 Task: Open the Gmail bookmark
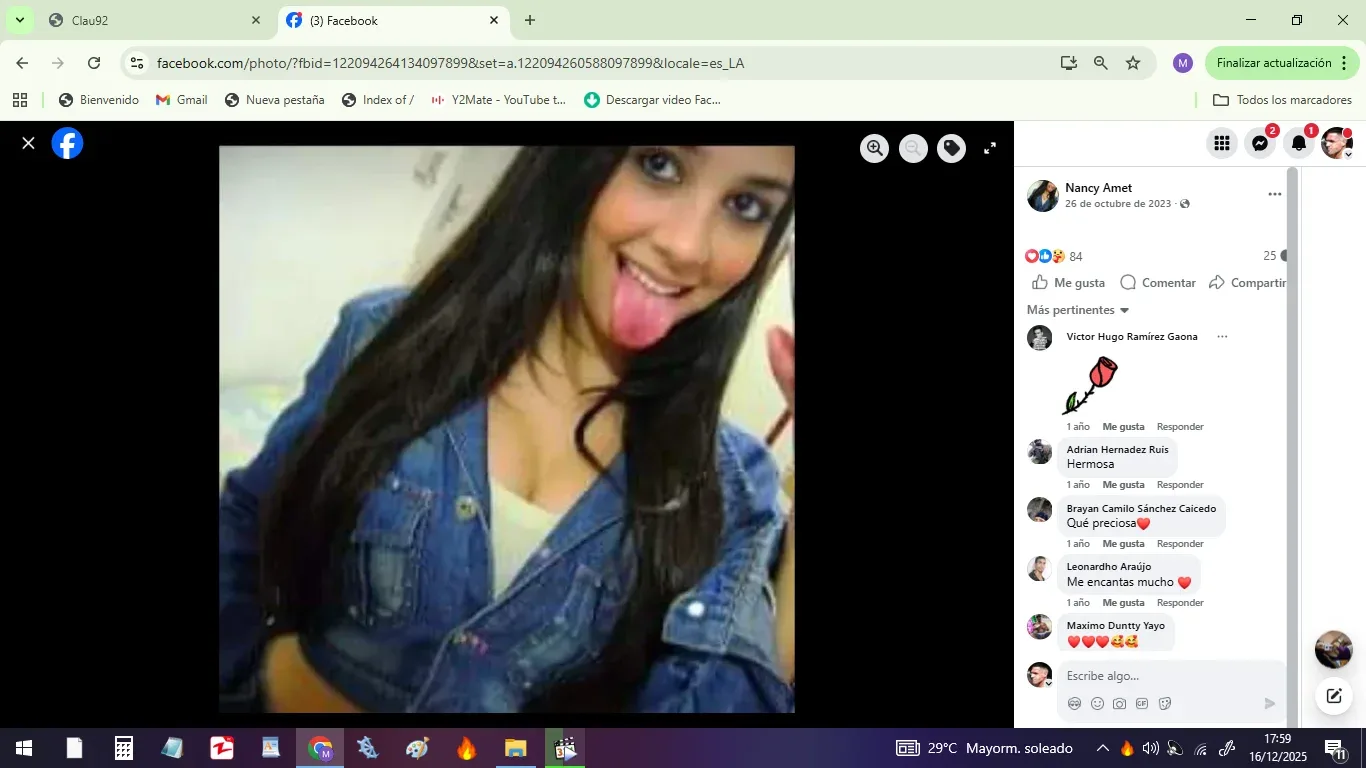[182, 100]
